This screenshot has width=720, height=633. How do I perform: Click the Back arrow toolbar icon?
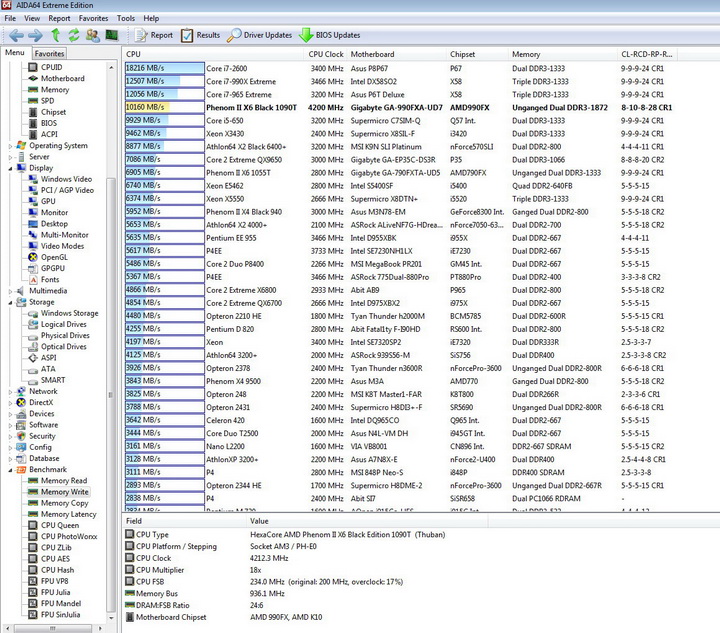pyautogui.click(x=17, y=35)
